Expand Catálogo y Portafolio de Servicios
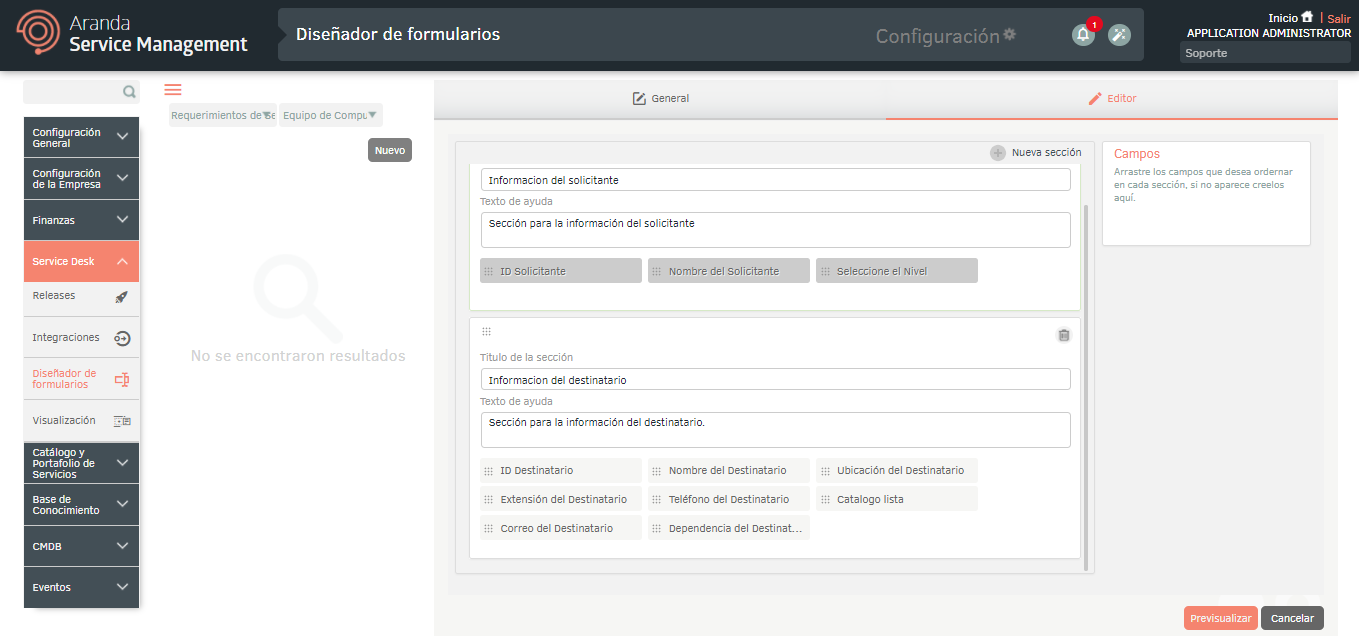Viewport: 1359px width, 636px height. click(82, 463)
